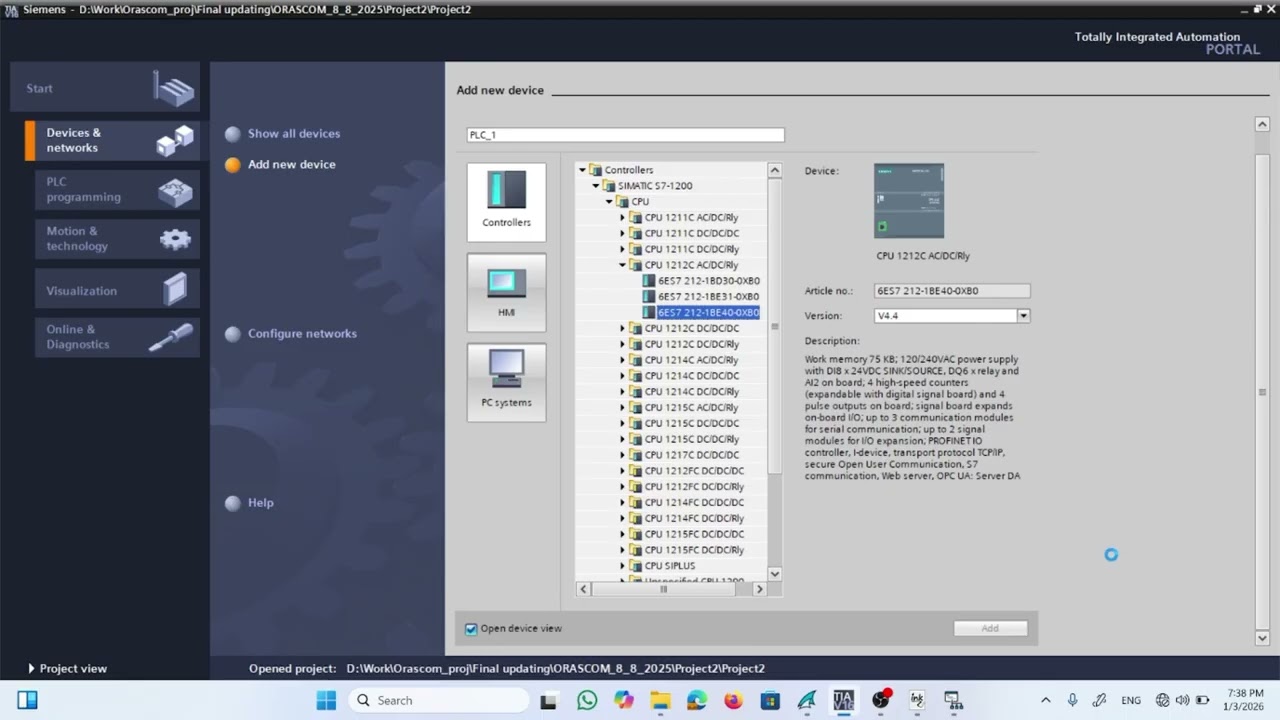The width and height of the screenshot is (1280, 720).
Task: Click device tree scroll down arrow
Action: click(774, 574)
